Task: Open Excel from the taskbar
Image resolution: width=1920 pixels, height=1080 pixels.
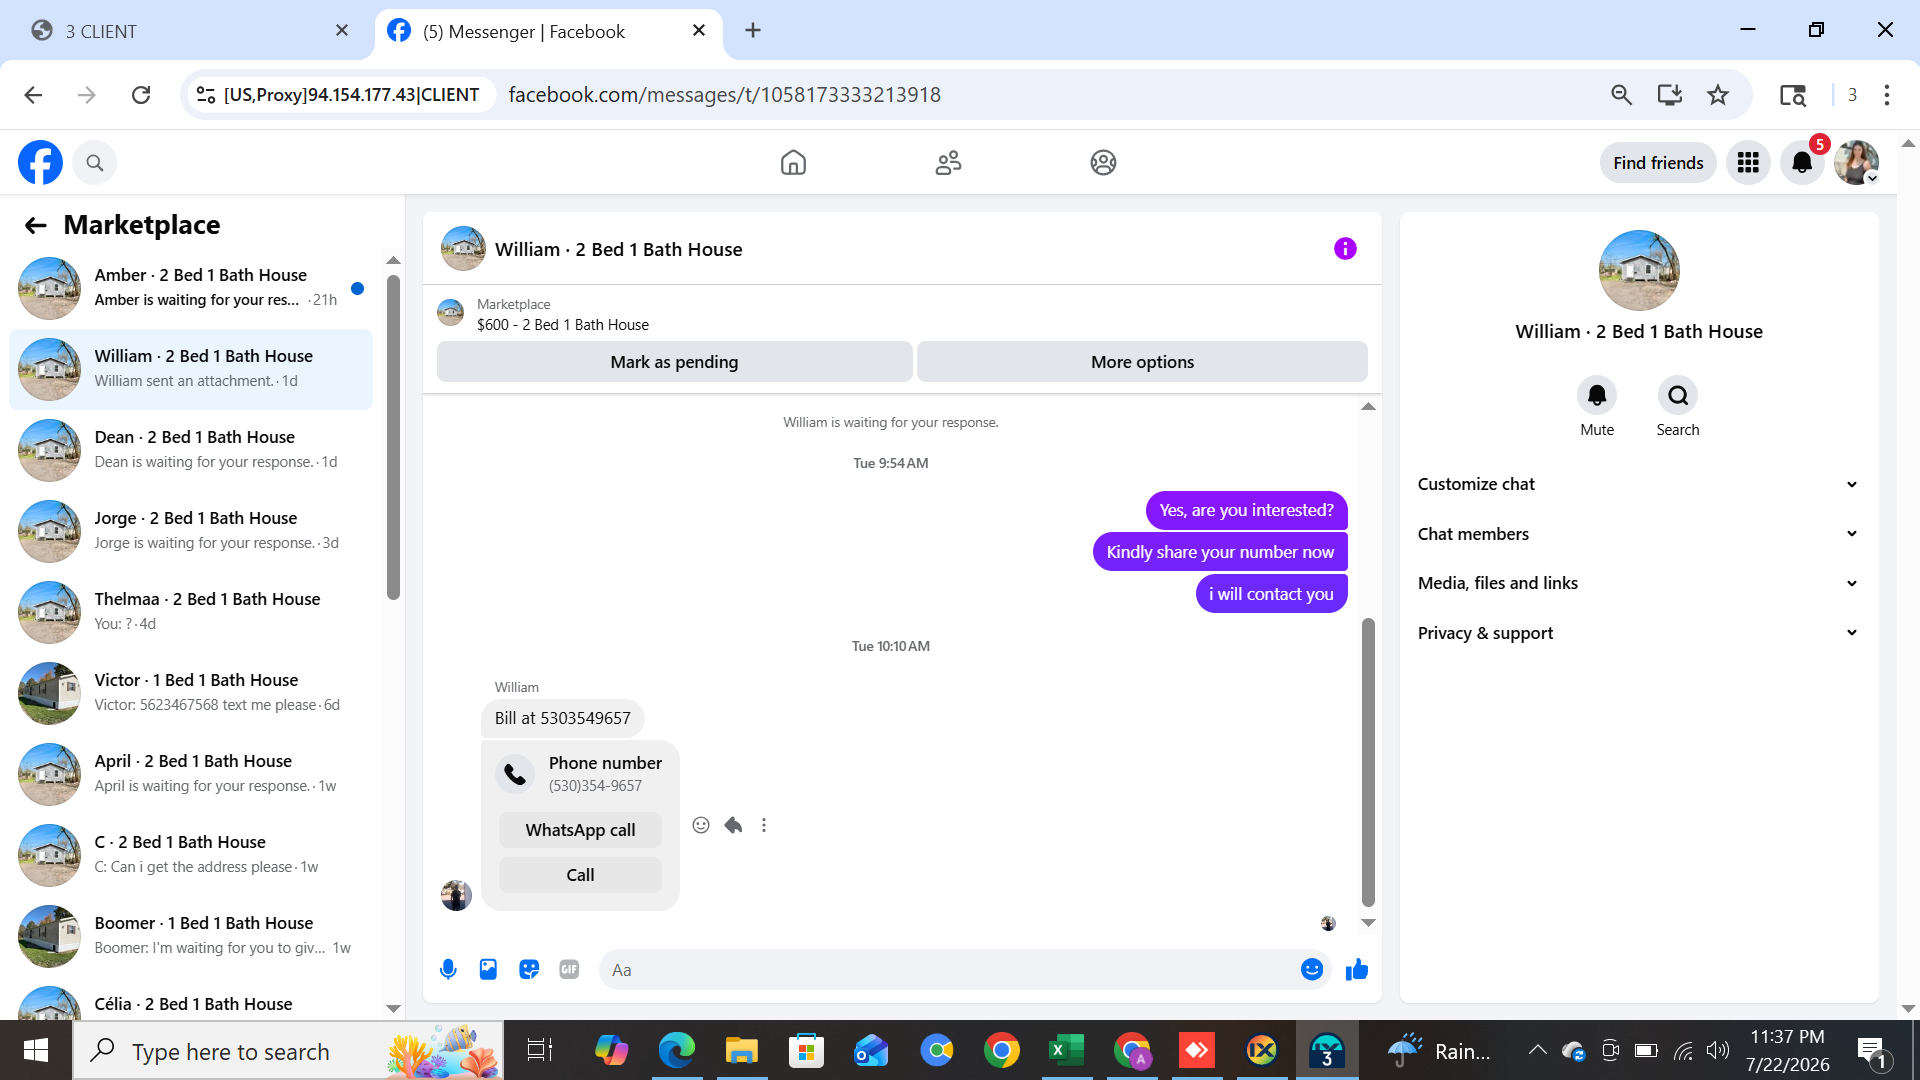Action: coord(1066,1050)
